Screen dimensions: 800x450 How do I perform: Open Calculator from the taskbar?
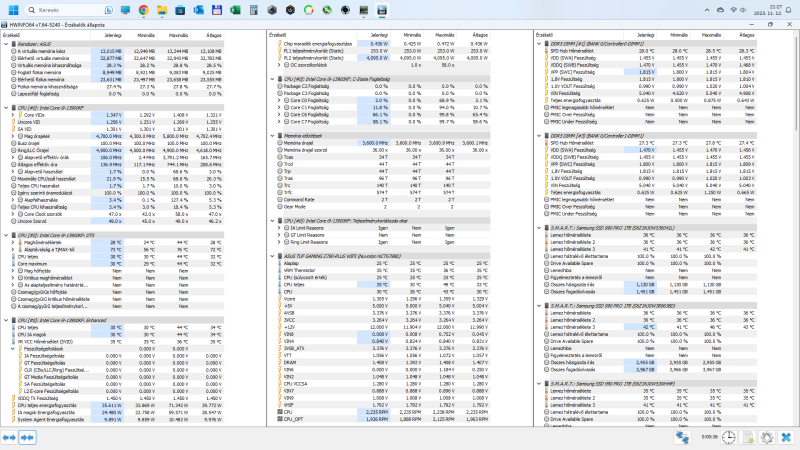click(x=254, y=10)
